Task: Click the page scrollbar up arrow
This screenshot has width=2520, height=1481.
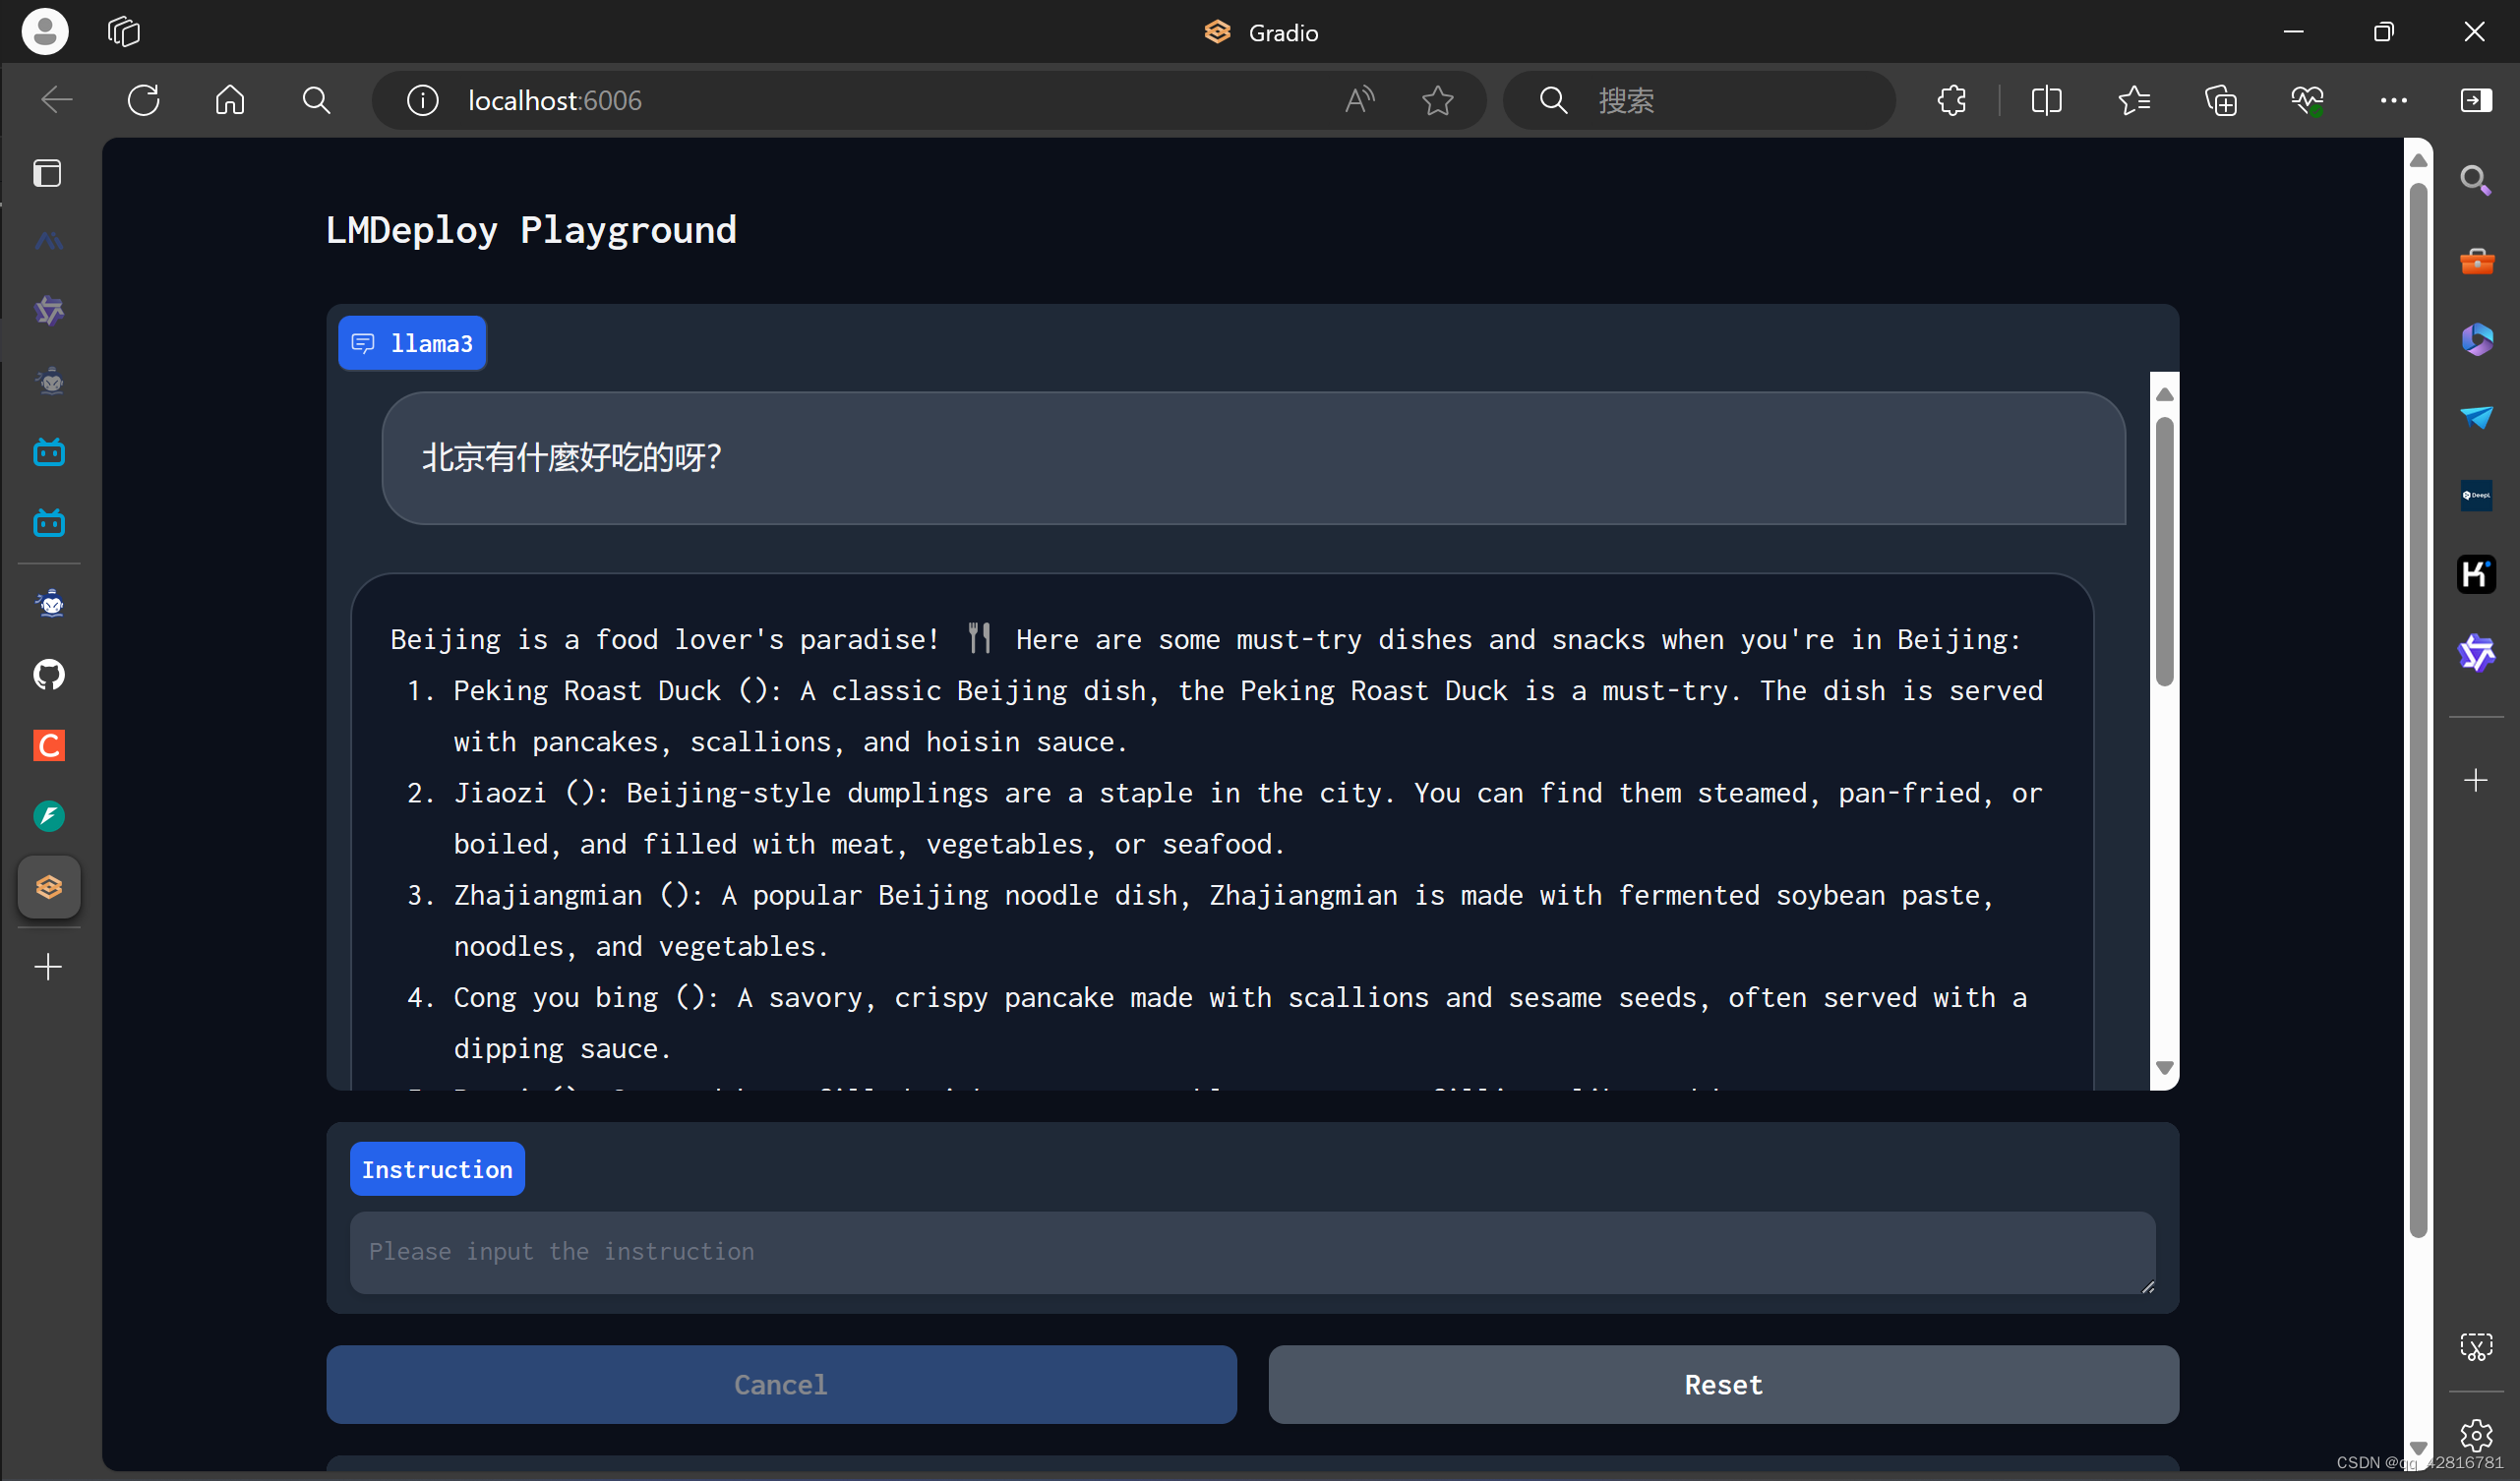Action: pos(2418,161)
